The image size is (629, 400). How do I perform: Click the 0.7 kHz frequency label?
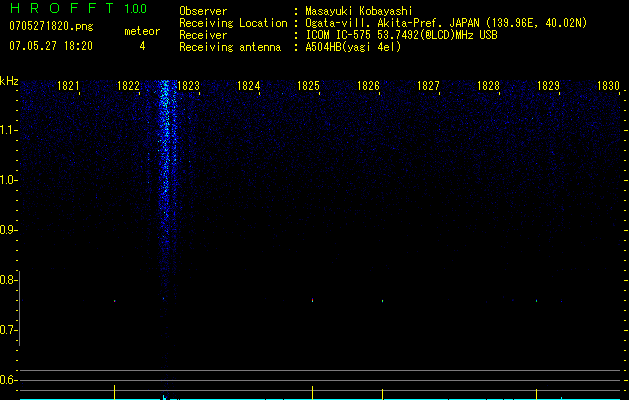click(x=8, y=330)
